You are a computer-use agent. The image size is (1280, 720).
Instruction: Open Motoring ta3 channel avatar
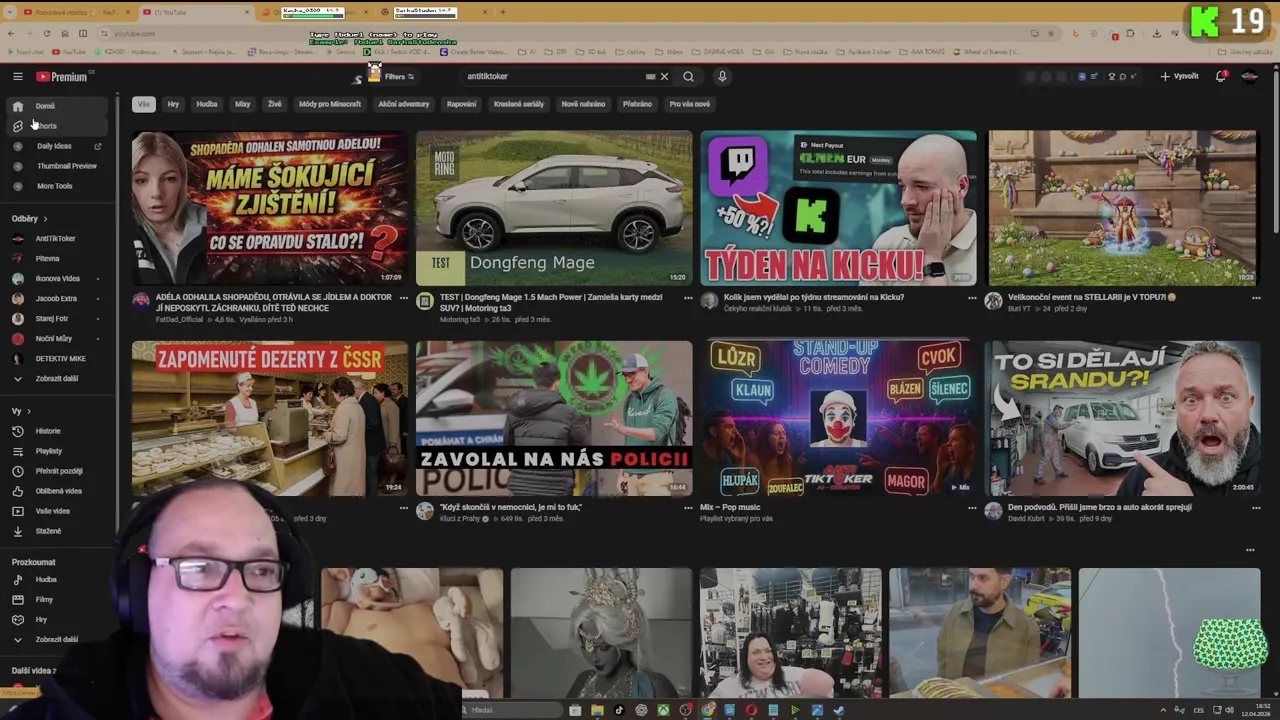(425, 301)
